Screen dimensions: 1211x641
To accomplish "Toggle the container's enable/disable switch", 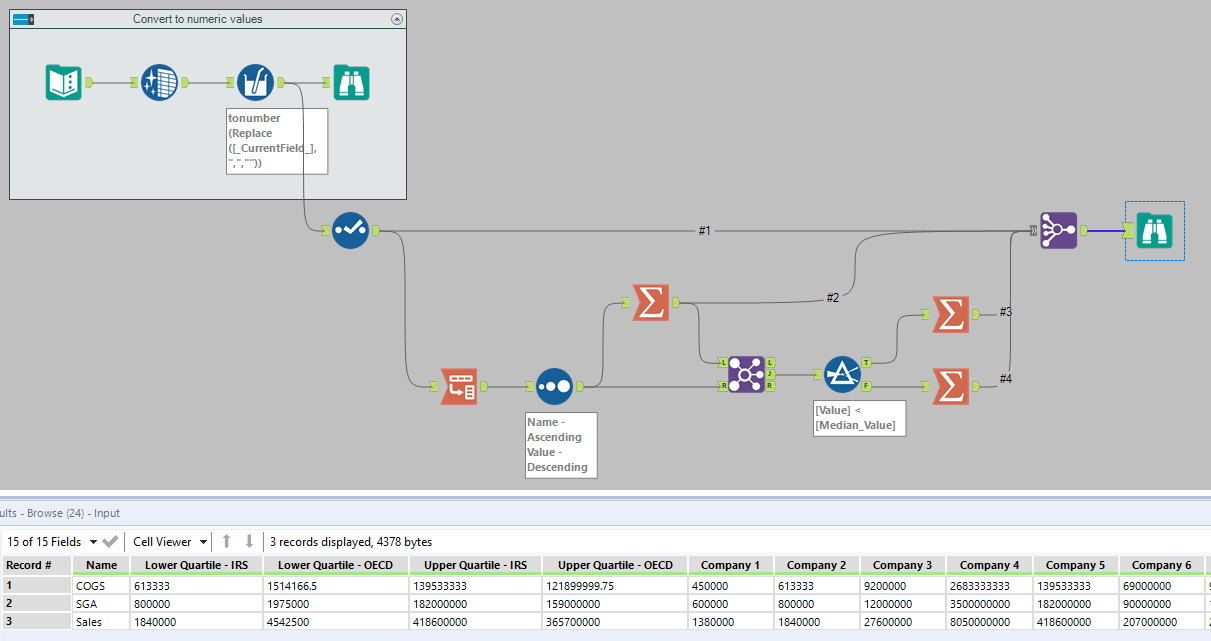I will 22,18.
